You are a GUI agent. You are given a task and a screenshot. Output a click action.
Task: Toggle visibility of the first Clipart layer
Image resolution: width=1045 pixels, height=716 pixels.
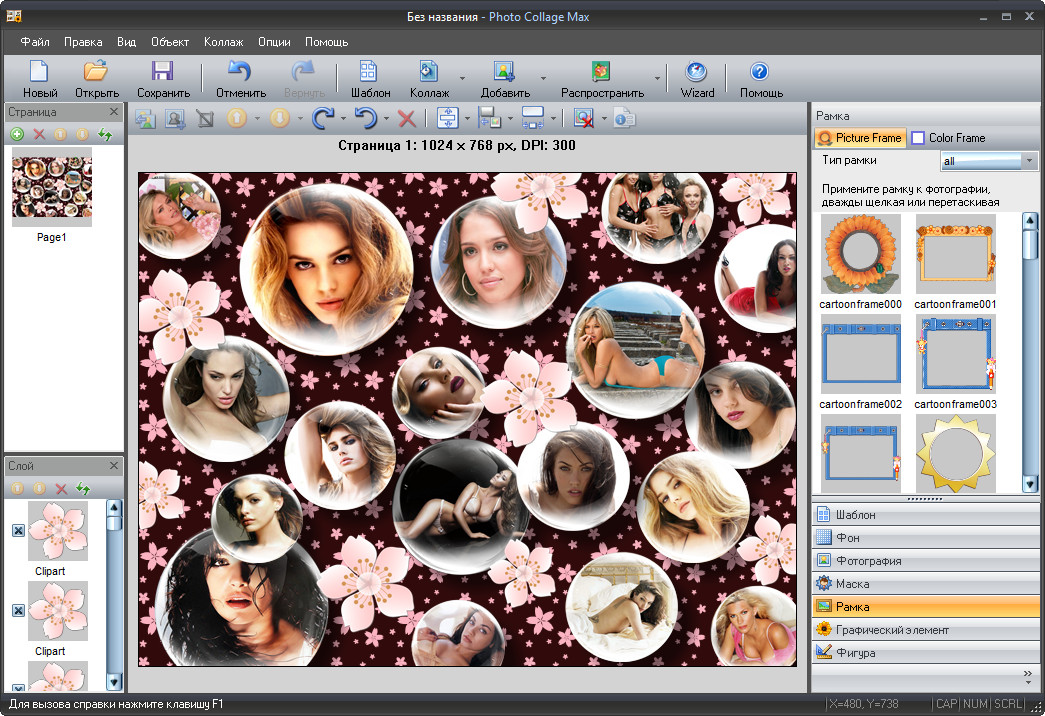[x=18, y=530]
